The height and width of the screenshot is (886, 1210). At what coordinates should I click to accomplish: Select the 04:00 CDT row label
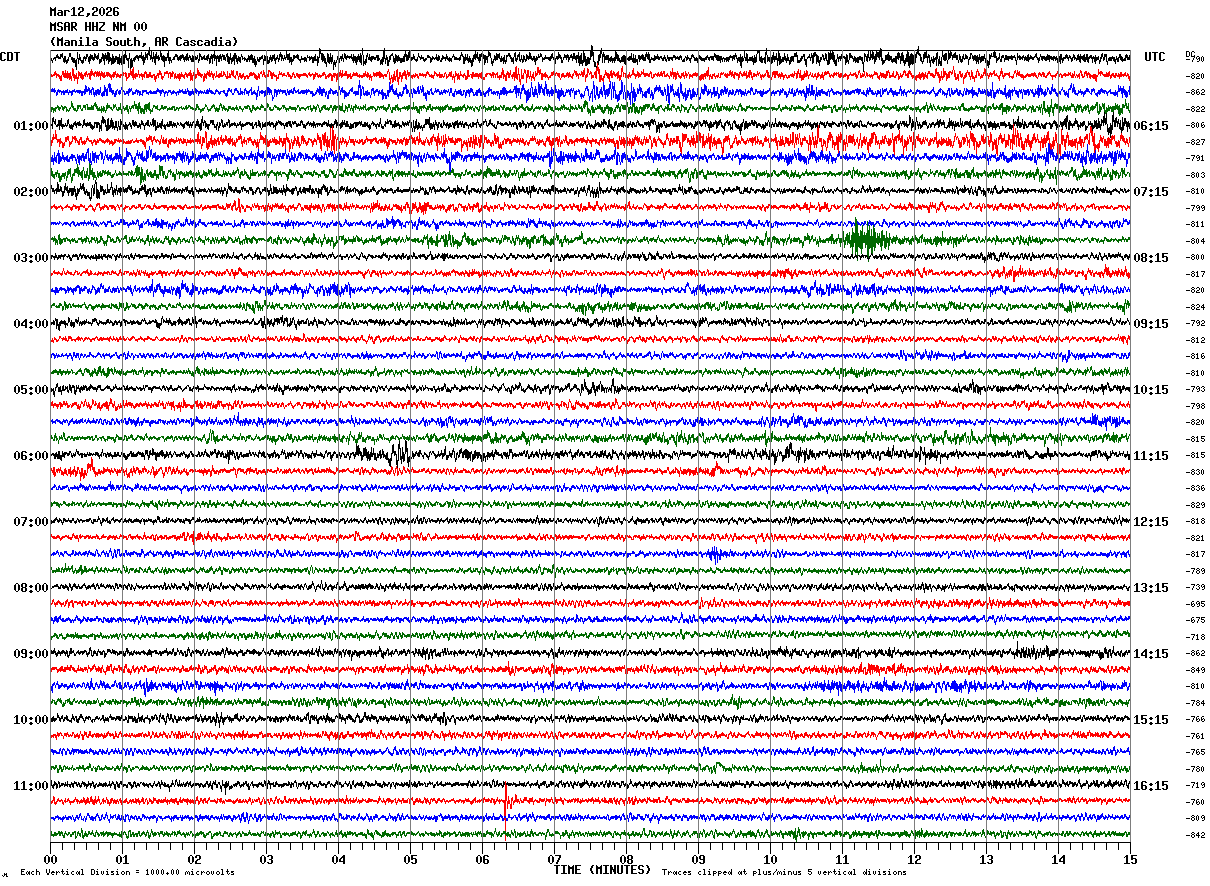tap(31, 324)
